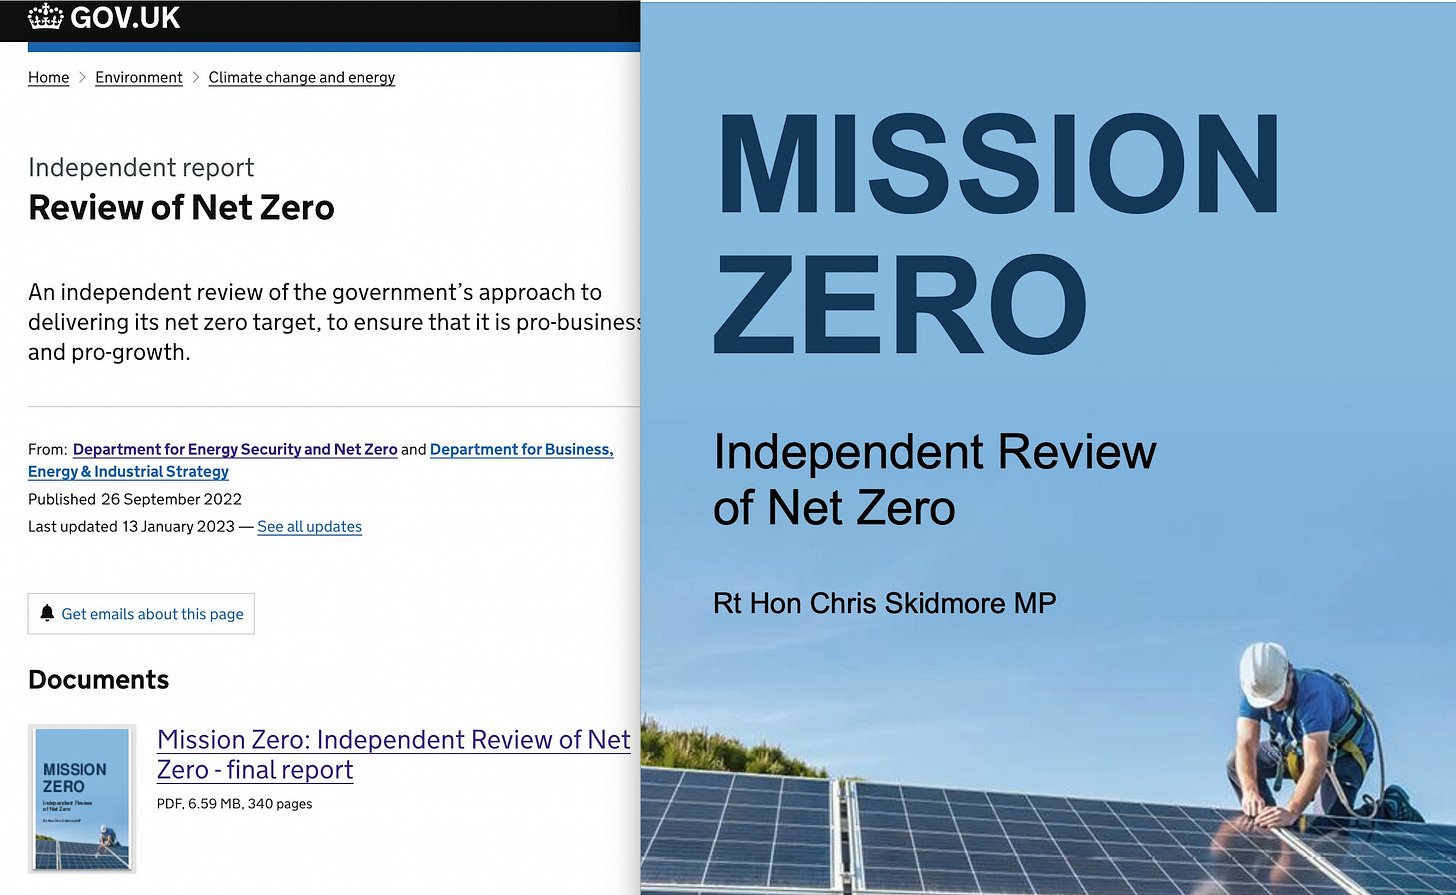Click Rt Hon Chris Skidmore MP text
The image size is (1456, 895).
885,604
